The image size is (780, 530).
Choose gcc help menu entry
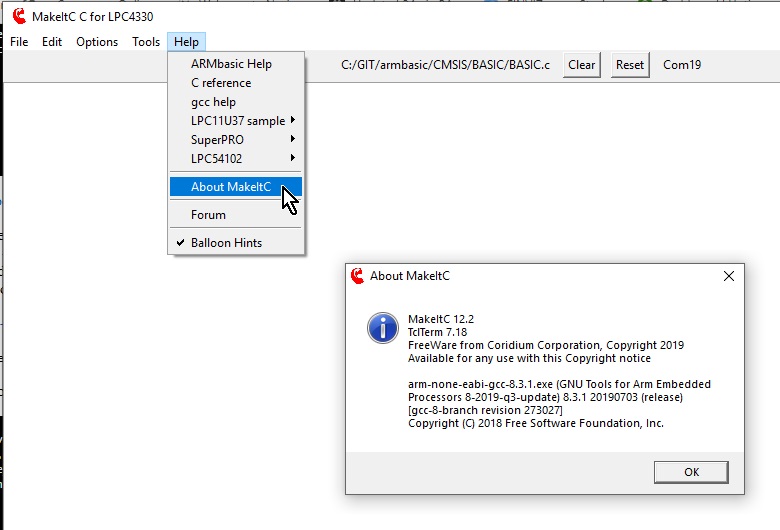click(x=213, y=102)
